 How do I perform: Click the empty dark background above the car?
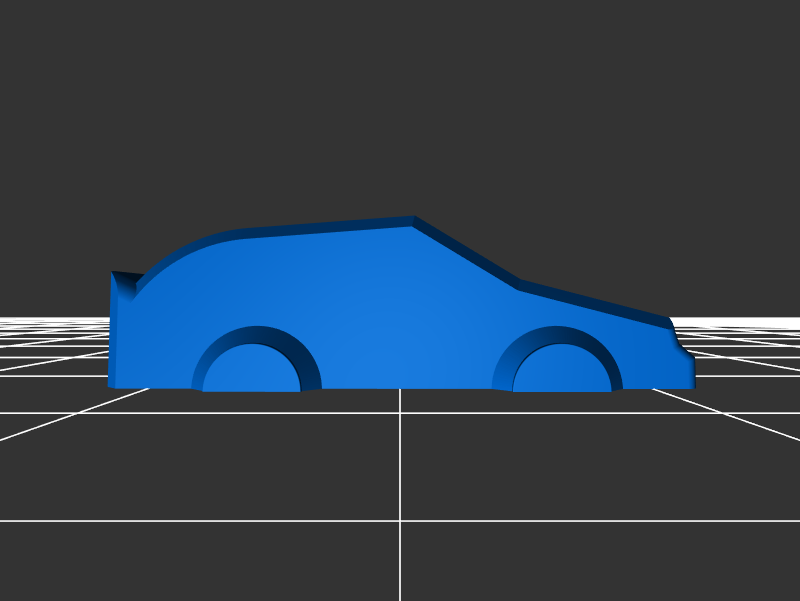pyautogui.click(x=400, y=100)
